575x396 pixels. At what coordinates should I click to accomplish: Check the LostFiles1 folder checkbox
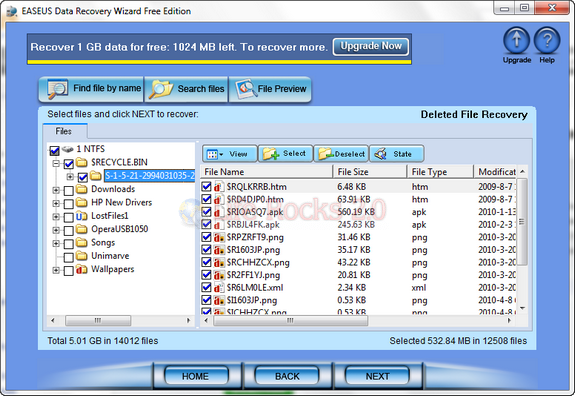pyautogui.click(x=69, y=217)
